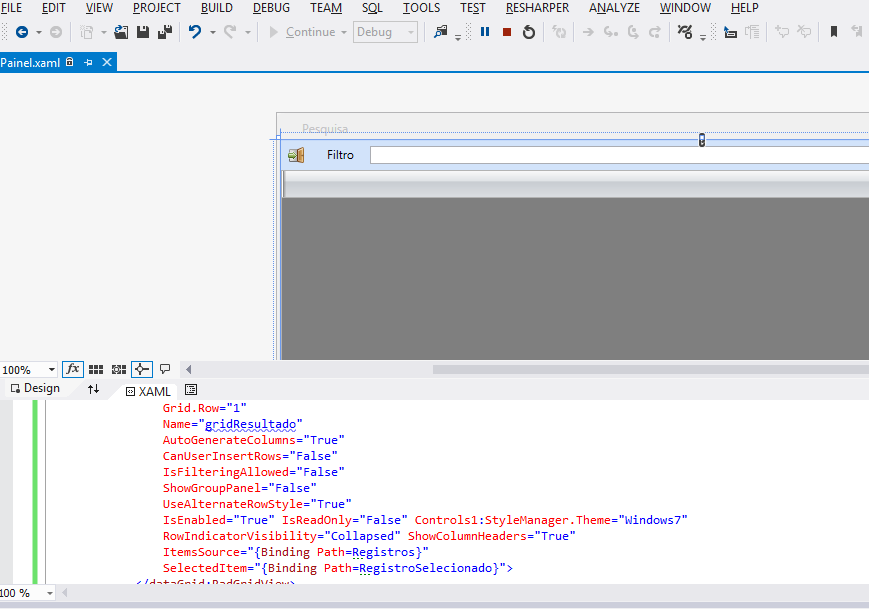Open the ANALYZE menu
The width and height of the screenshot is (869, 609).
[x=614, y=8]
